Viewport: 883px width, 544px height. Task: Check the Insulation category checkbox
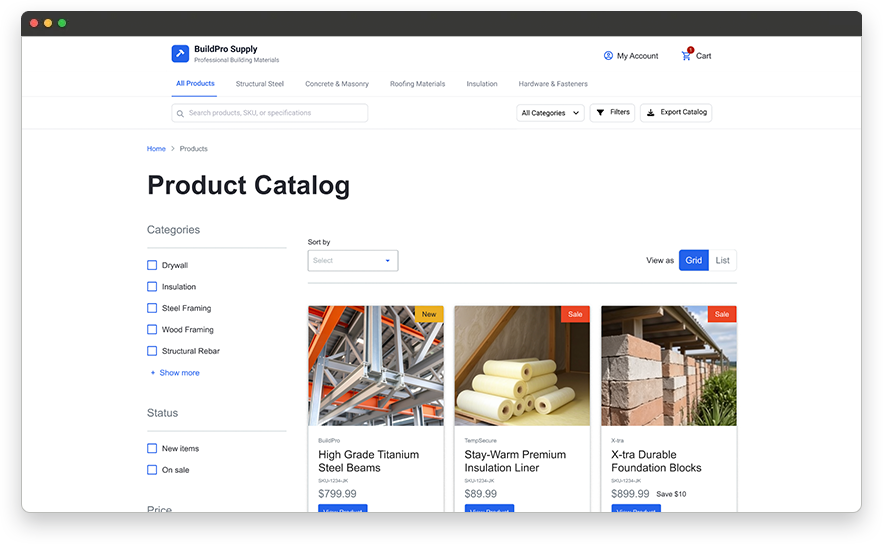[152, 287]
